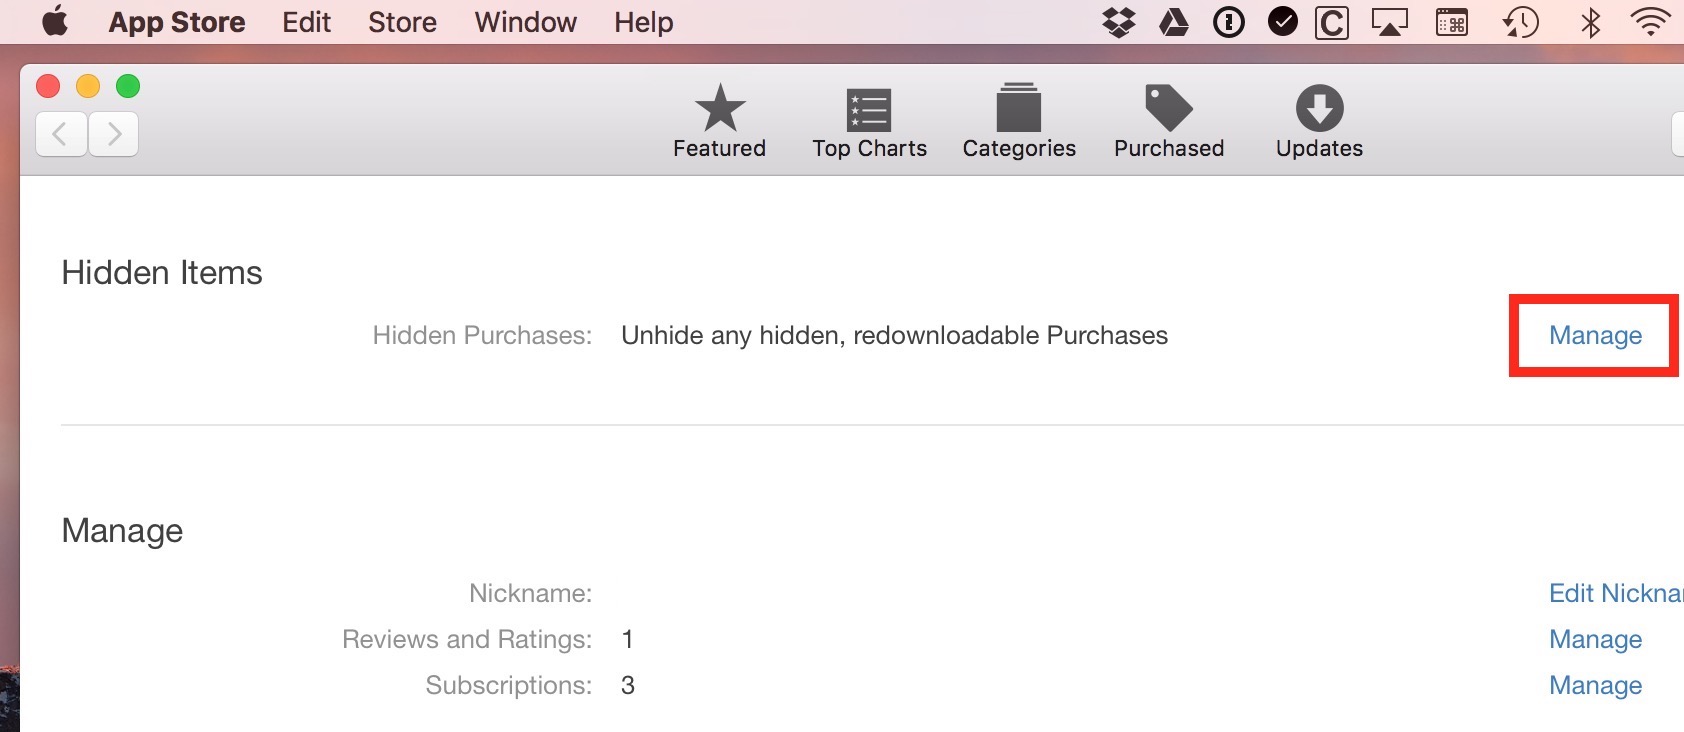Manage Subscriptions
1684x732 pixels.
tap(1595, 685)
